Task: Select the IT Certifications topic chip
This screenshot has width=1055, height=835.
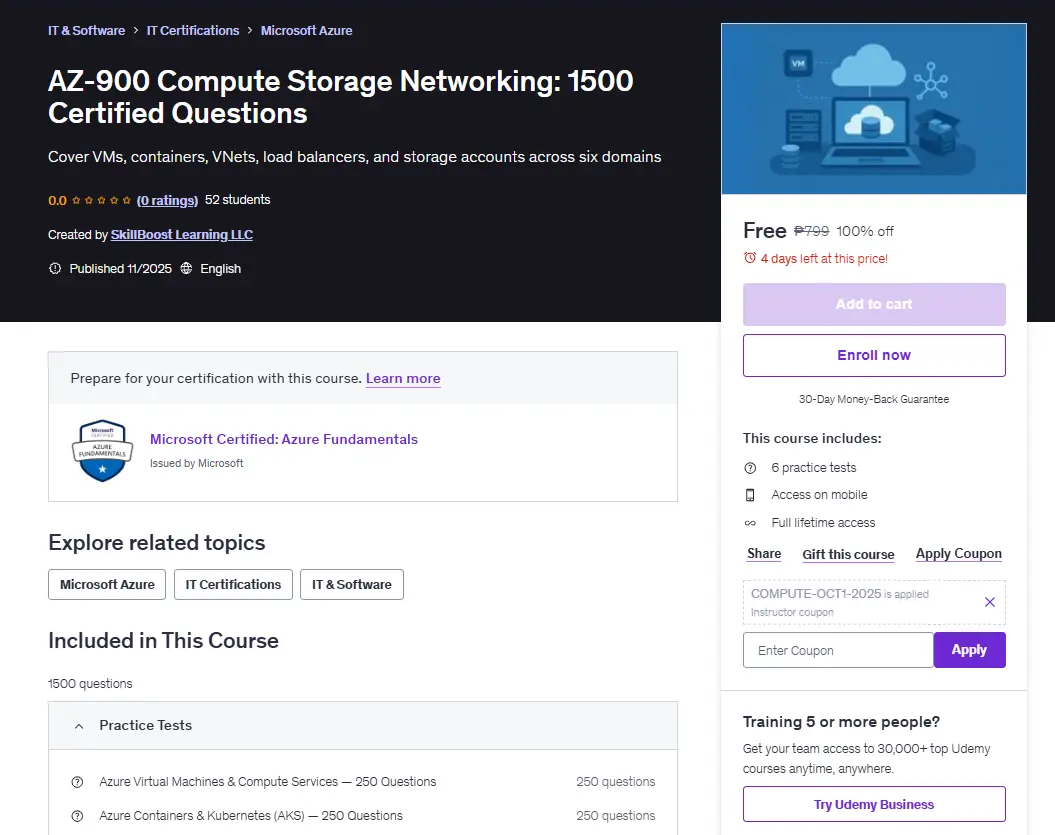Action: (x=233, y=584)
